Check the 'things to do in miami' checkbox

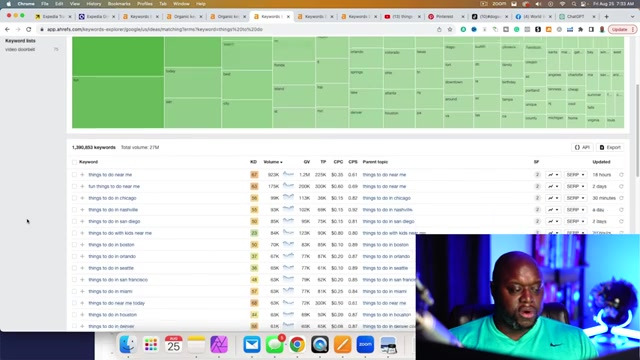[74, 291]
